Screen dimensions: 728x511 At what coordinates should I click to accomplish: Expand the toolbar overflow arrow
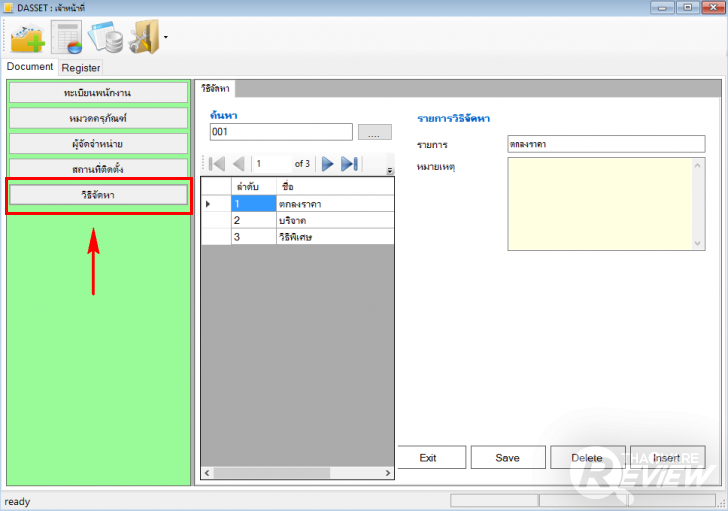(x=166, y=37)
